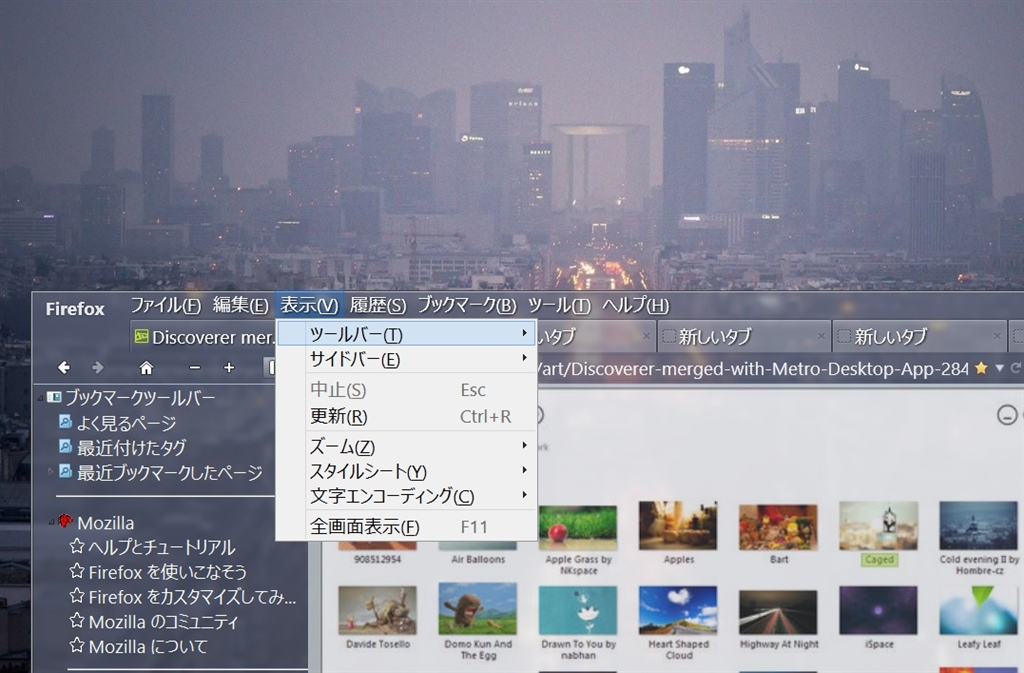This screenshot has width=1024, height=673.
Task: Switch to the rightmost full 新しいタブ tab
Action: [x=920, y=336]
